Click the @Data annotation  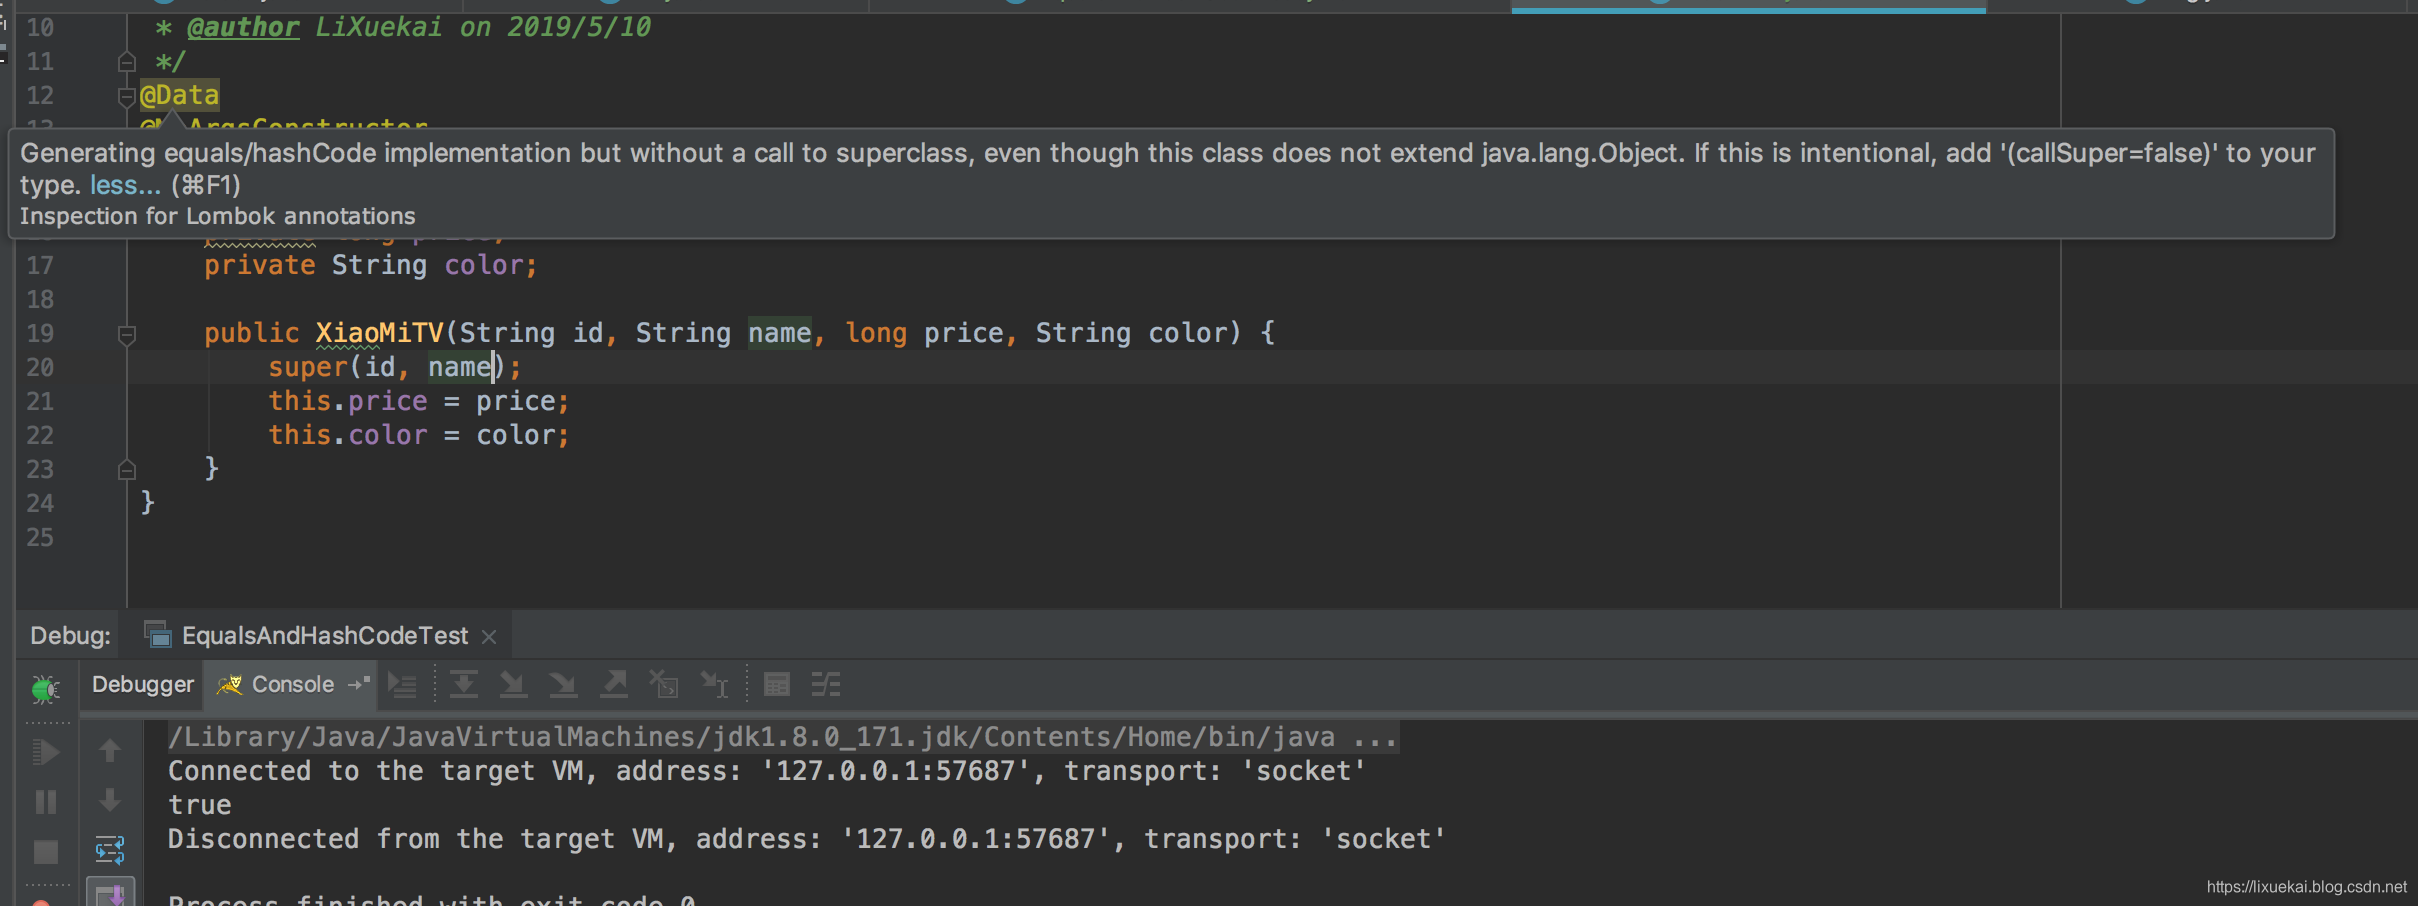179,95
